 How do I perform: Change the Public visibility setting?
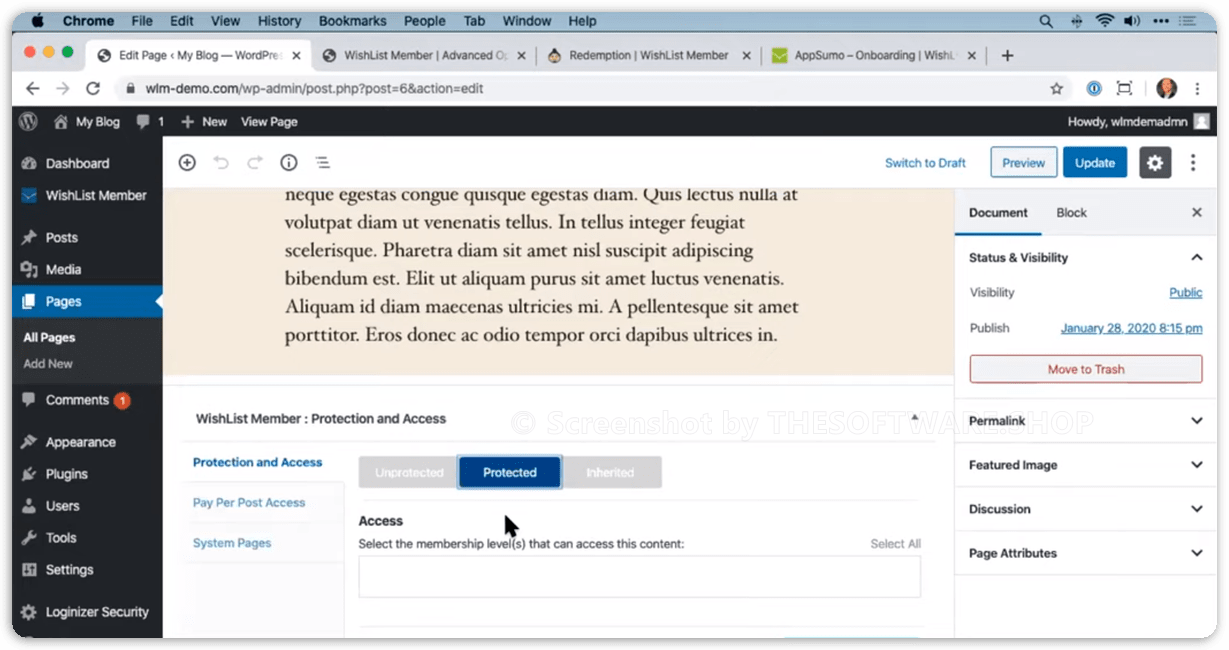[x=1186, y=293]
